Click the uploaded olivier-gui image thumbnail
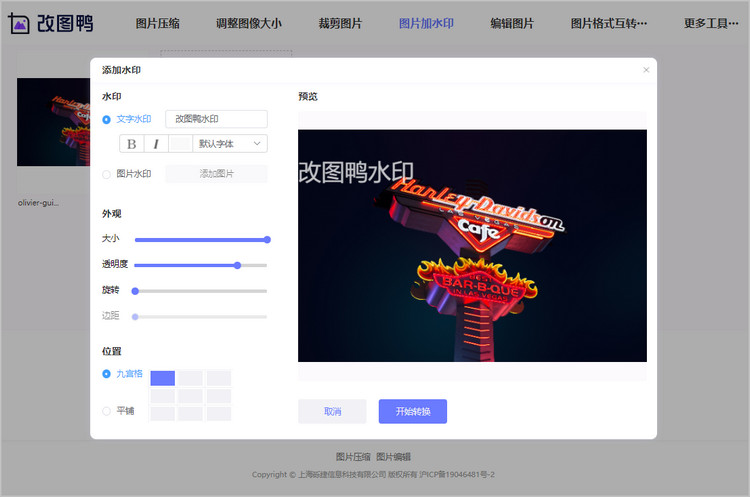Image resolution: width=750 pixels, height=497 pixels. point(53,122)
